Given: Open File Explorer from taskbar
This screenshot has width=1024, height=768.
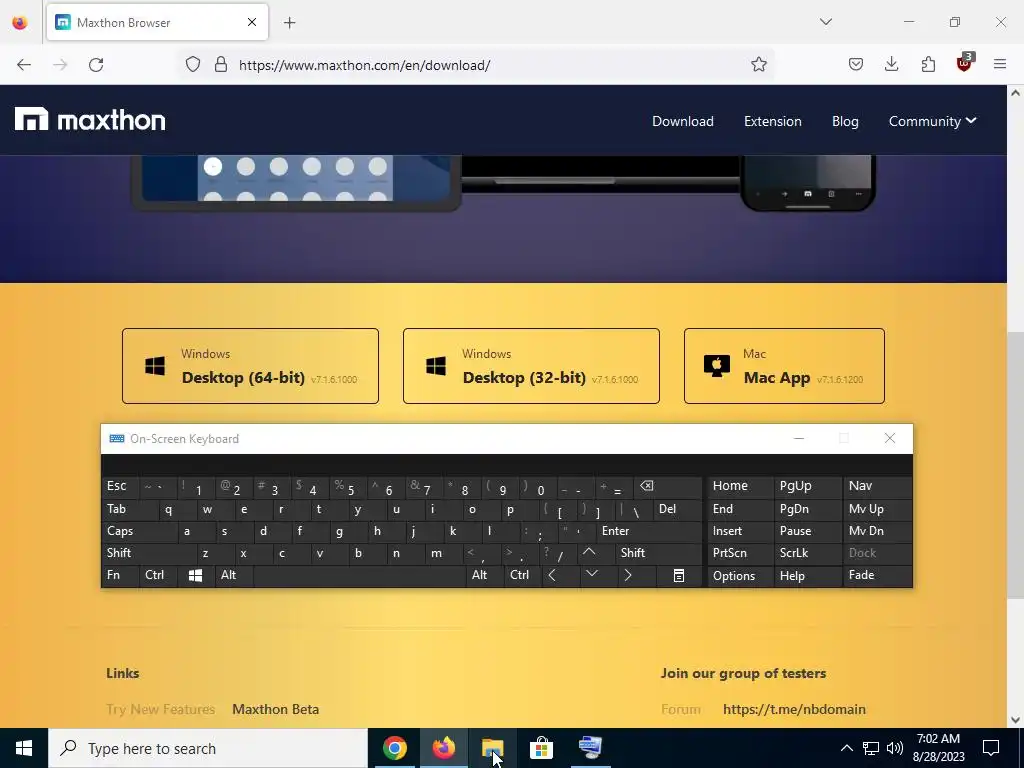Looking at the screenshot, I should (x=492, y=748).
